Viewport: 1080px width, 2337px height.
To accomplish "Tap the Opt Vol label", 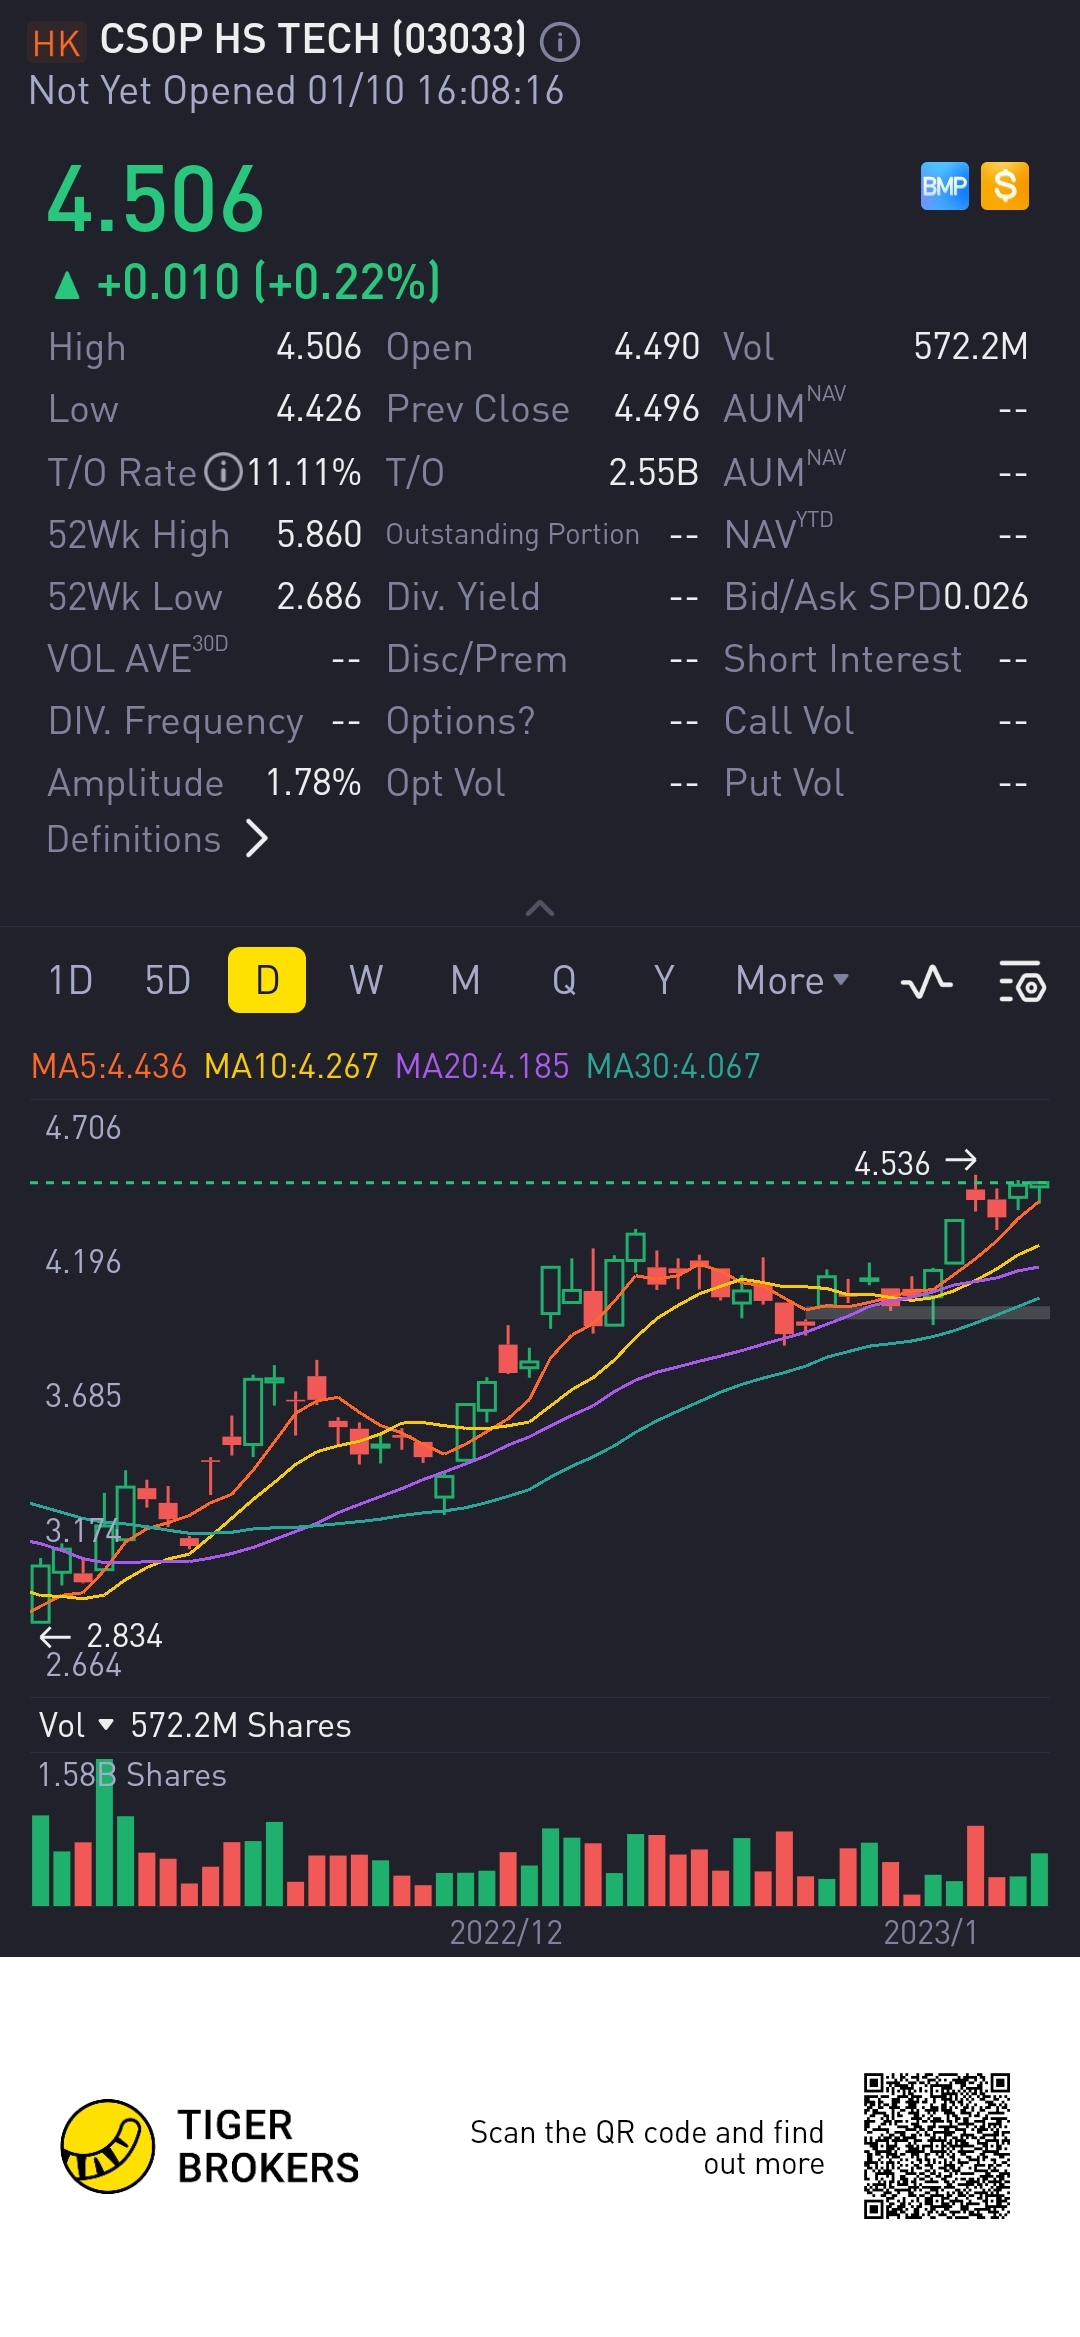I will [446, 783].
